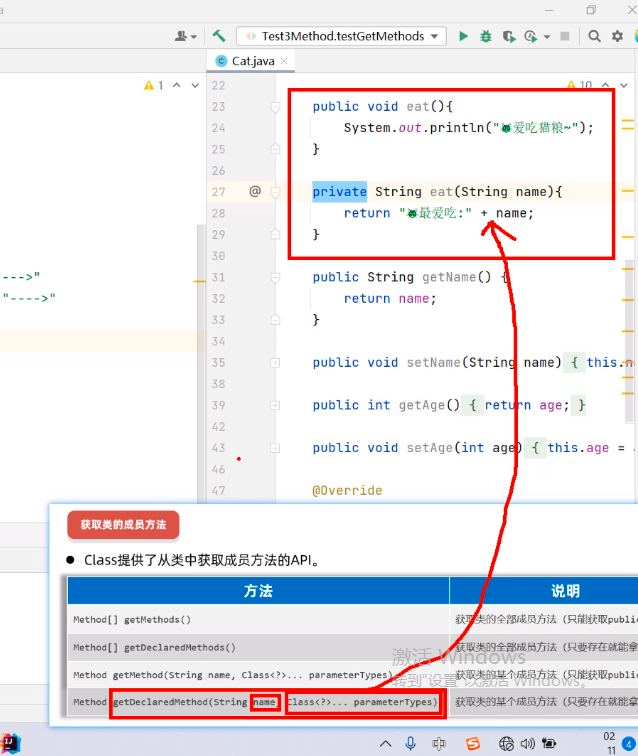
Task: Click the microphone tray icon
Action: coord(411,743)
